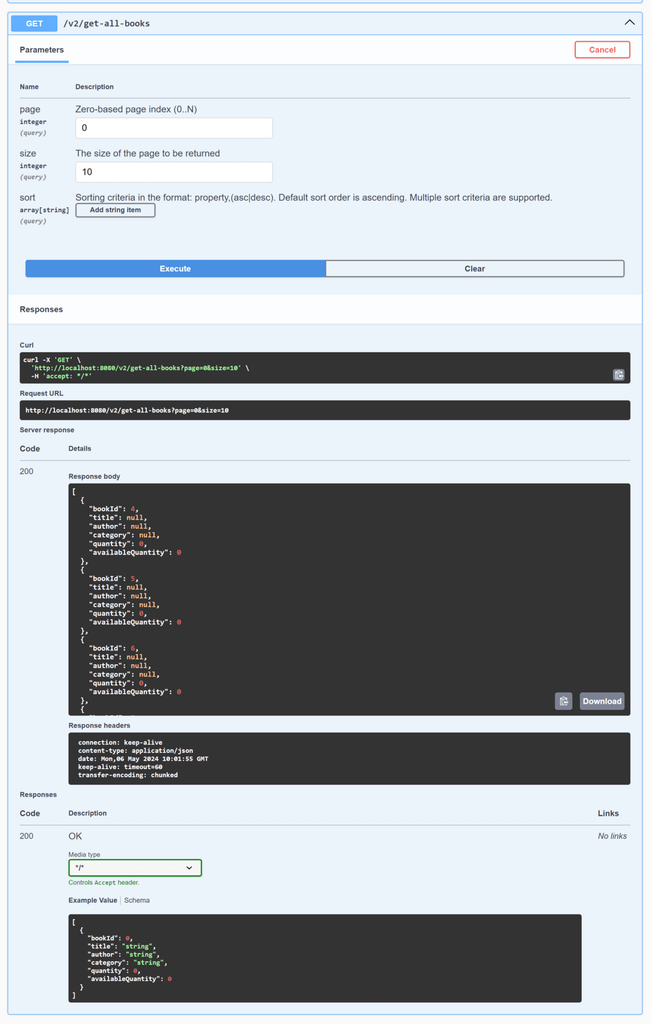Viewport: 651px width, 1024px height.
Task: Click the 'Zero-based page index' description
Action: (136, 109)
